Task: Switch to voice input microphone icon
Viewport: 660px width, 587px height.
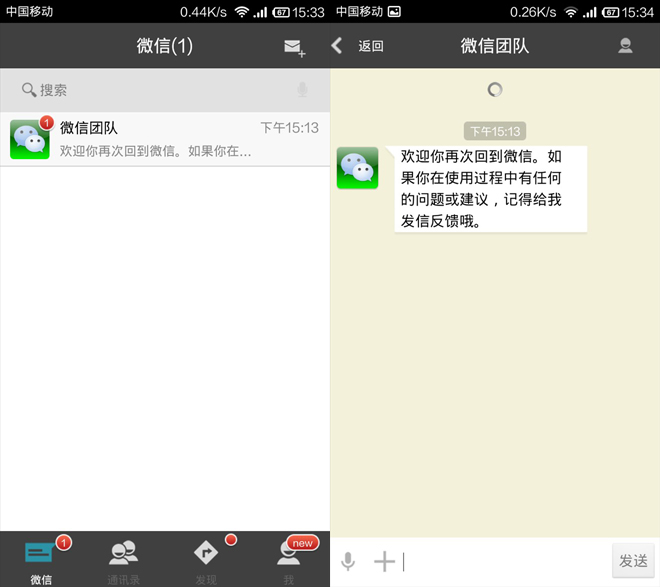Action: tap(348, 561)
